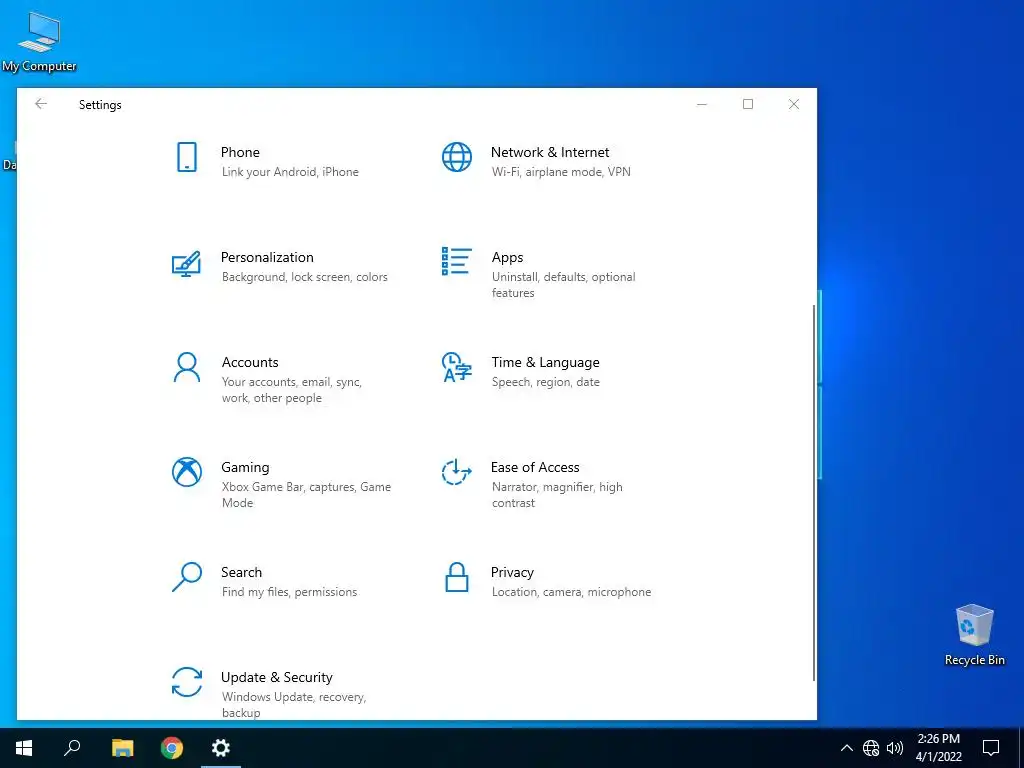Click 'Find my files, permissions' text
The width and height of the screenshot is (1024, 768).
point(289,592)
